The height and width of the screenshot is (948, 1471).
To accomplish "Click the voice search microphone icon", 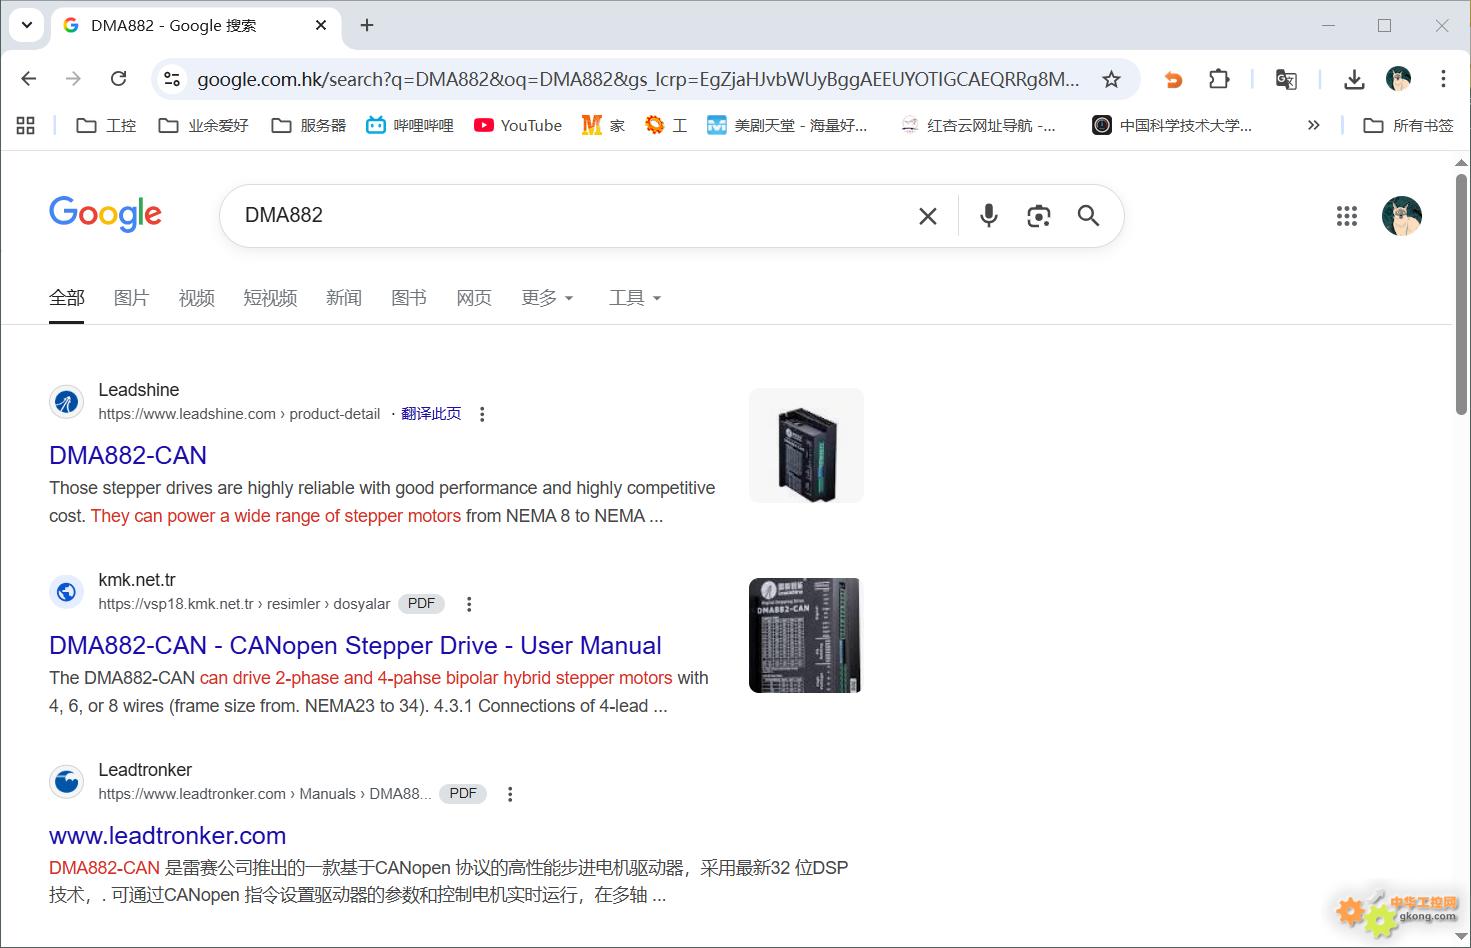I will (x=988, y=216).
